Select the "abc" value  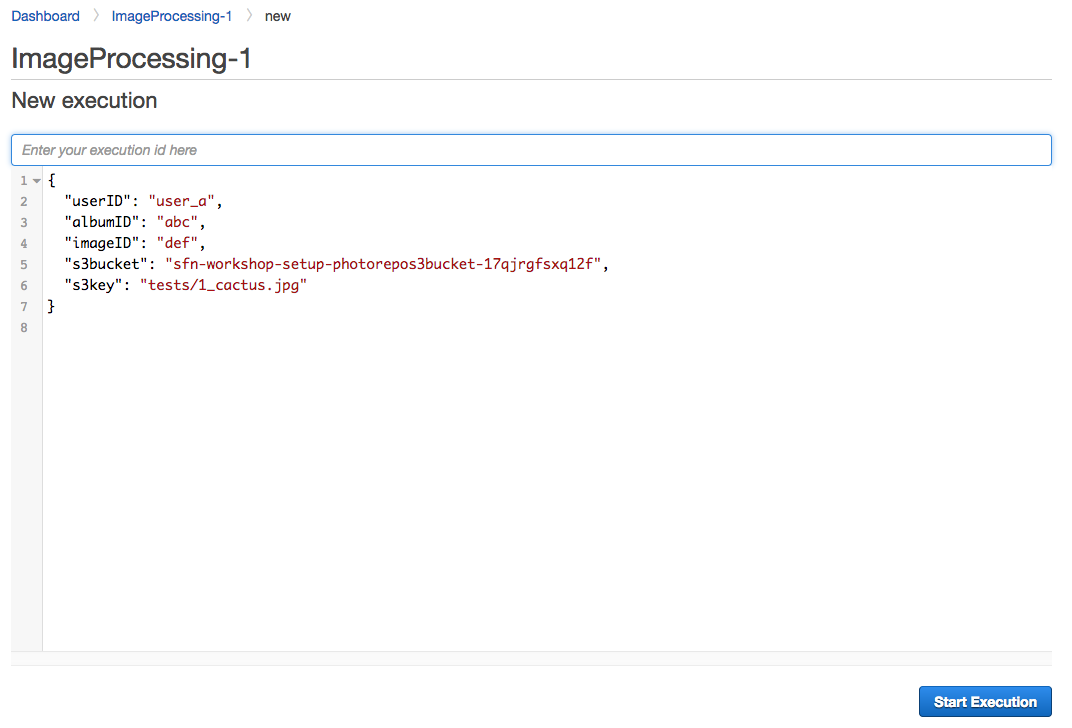coord(177,222)
